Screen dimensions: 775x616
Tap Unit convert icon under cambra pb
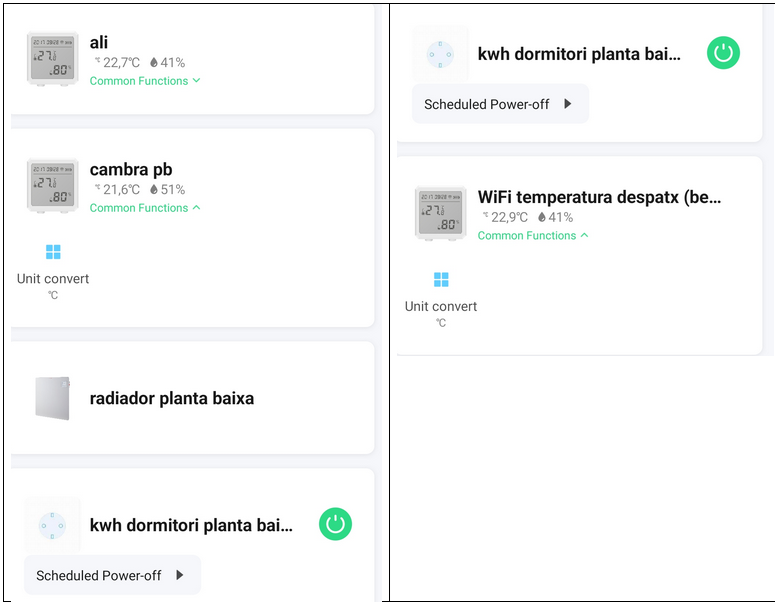point(53,252)
